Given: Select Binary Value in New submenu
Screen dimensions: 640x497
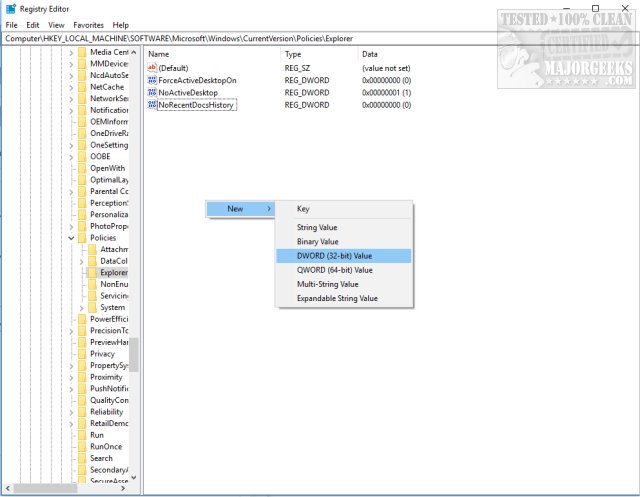Looking at the screenshot, I should [x=344, y=242].
